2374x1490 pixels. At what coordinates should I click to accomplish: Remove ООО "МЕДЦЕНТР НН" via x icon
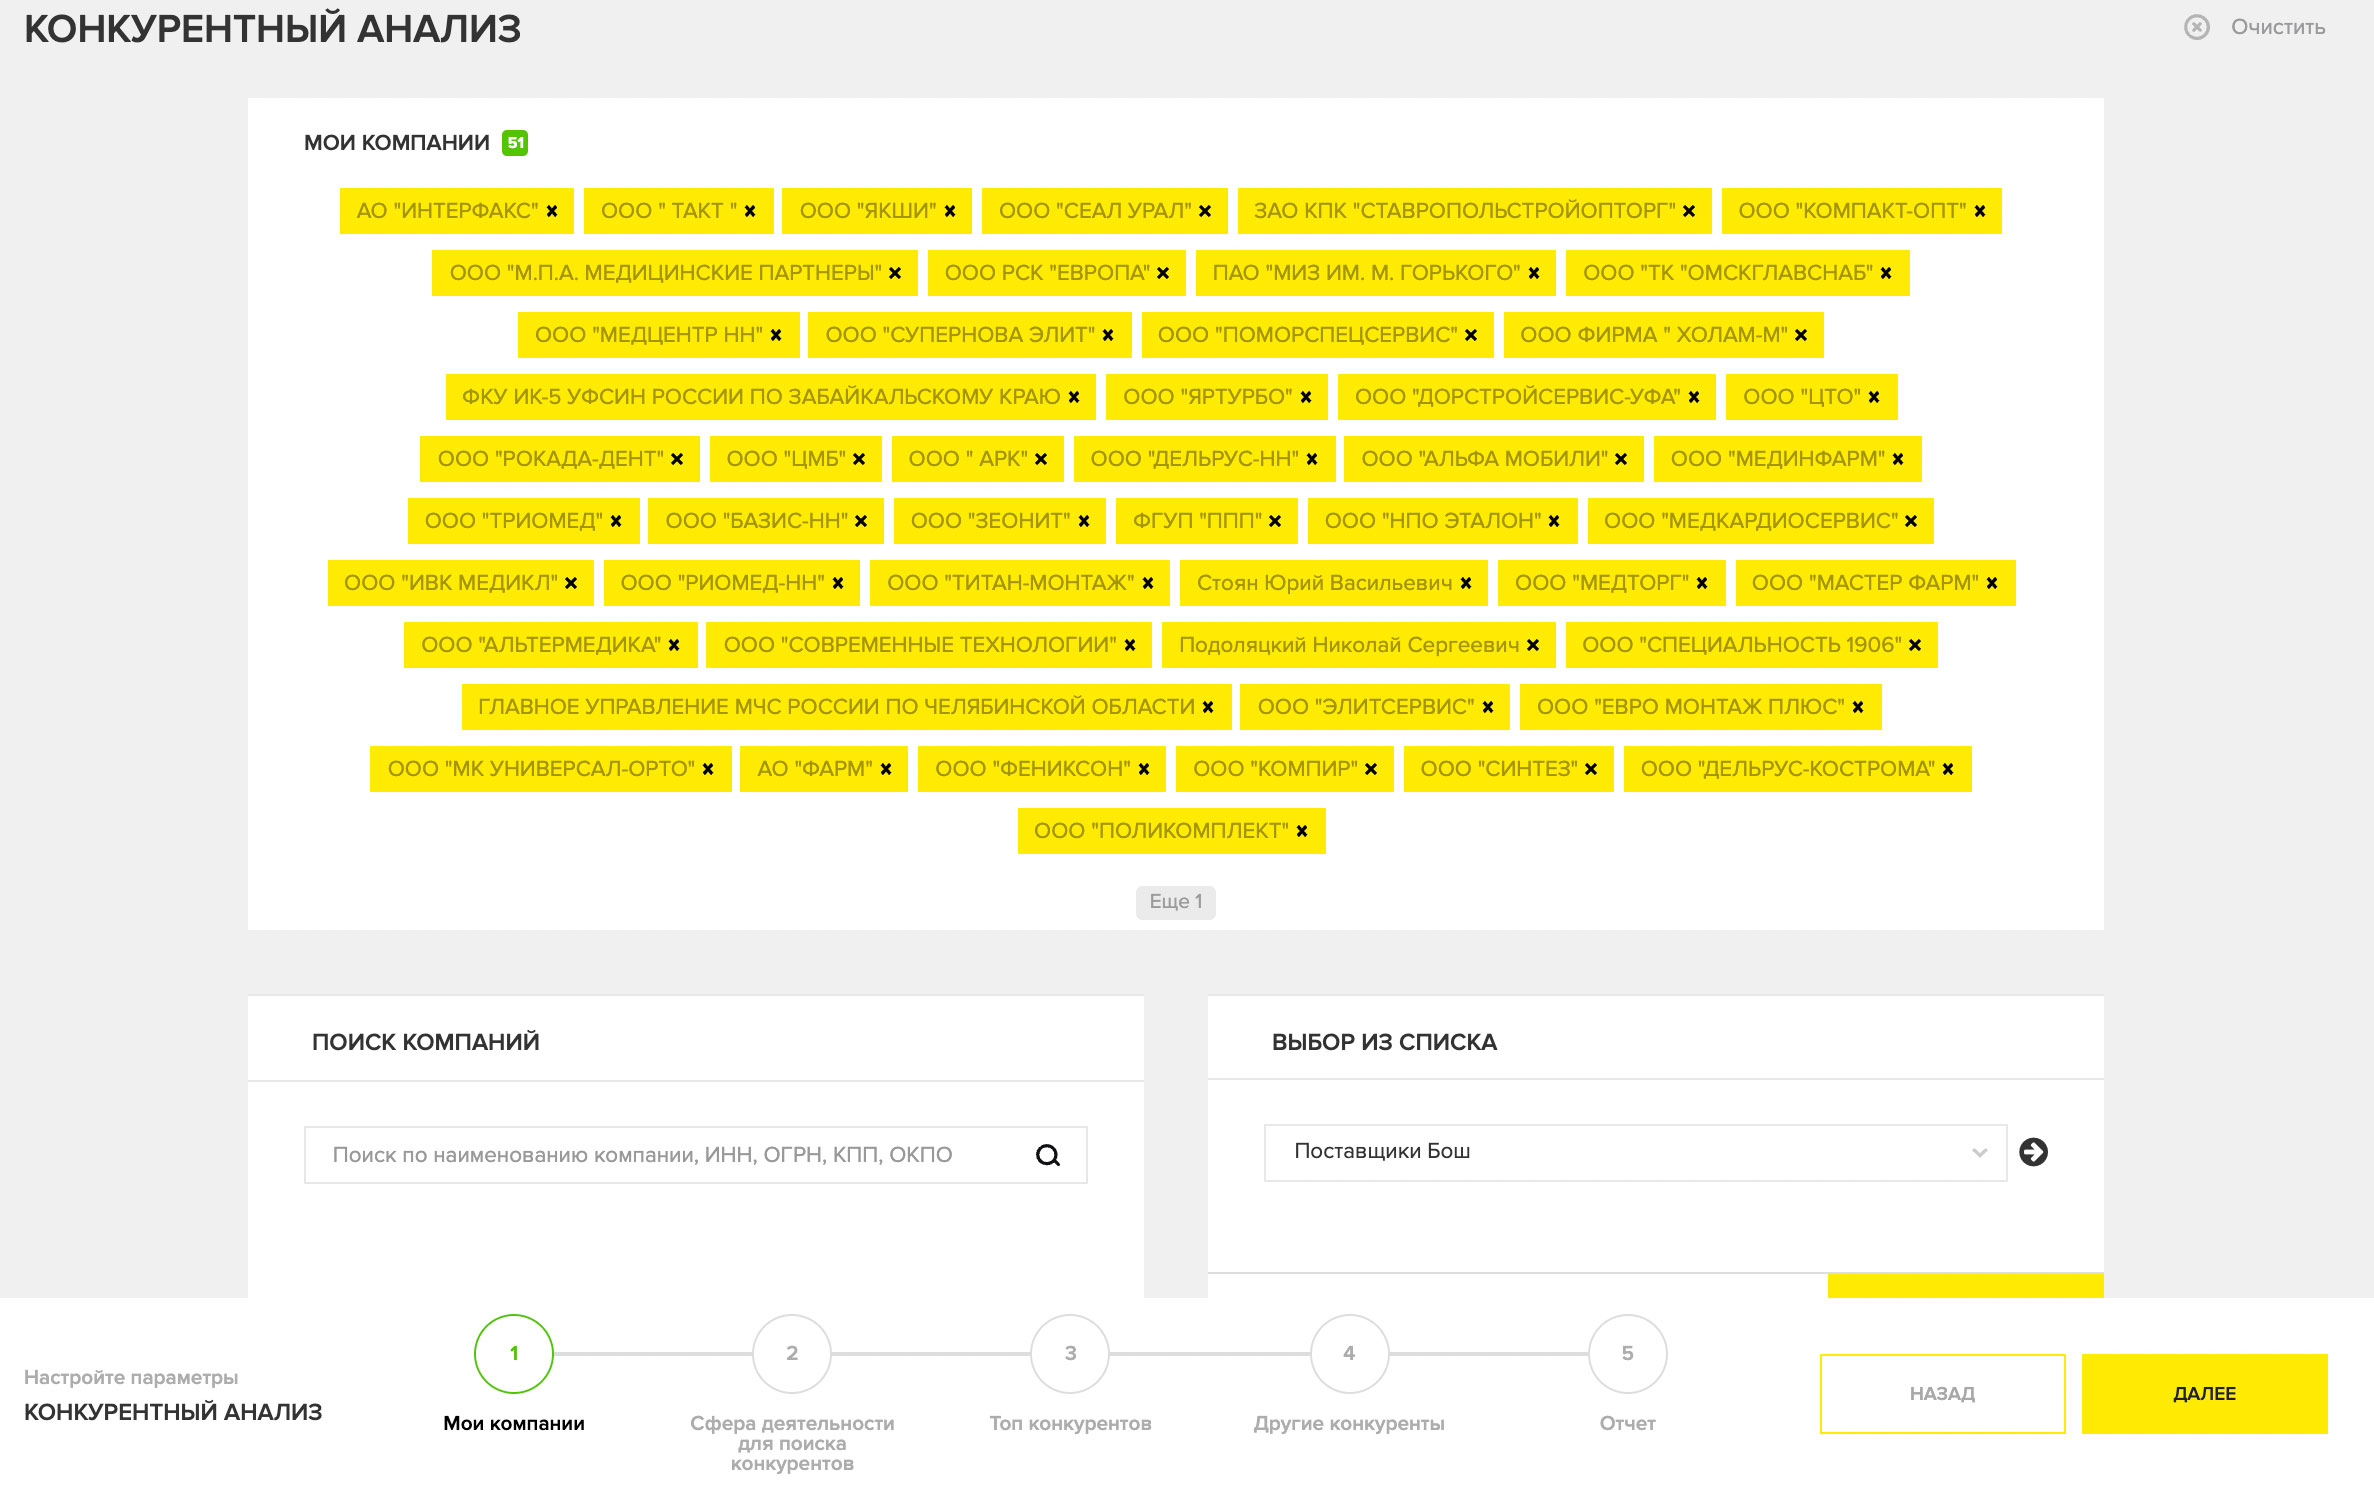click(x=776, y=336)
